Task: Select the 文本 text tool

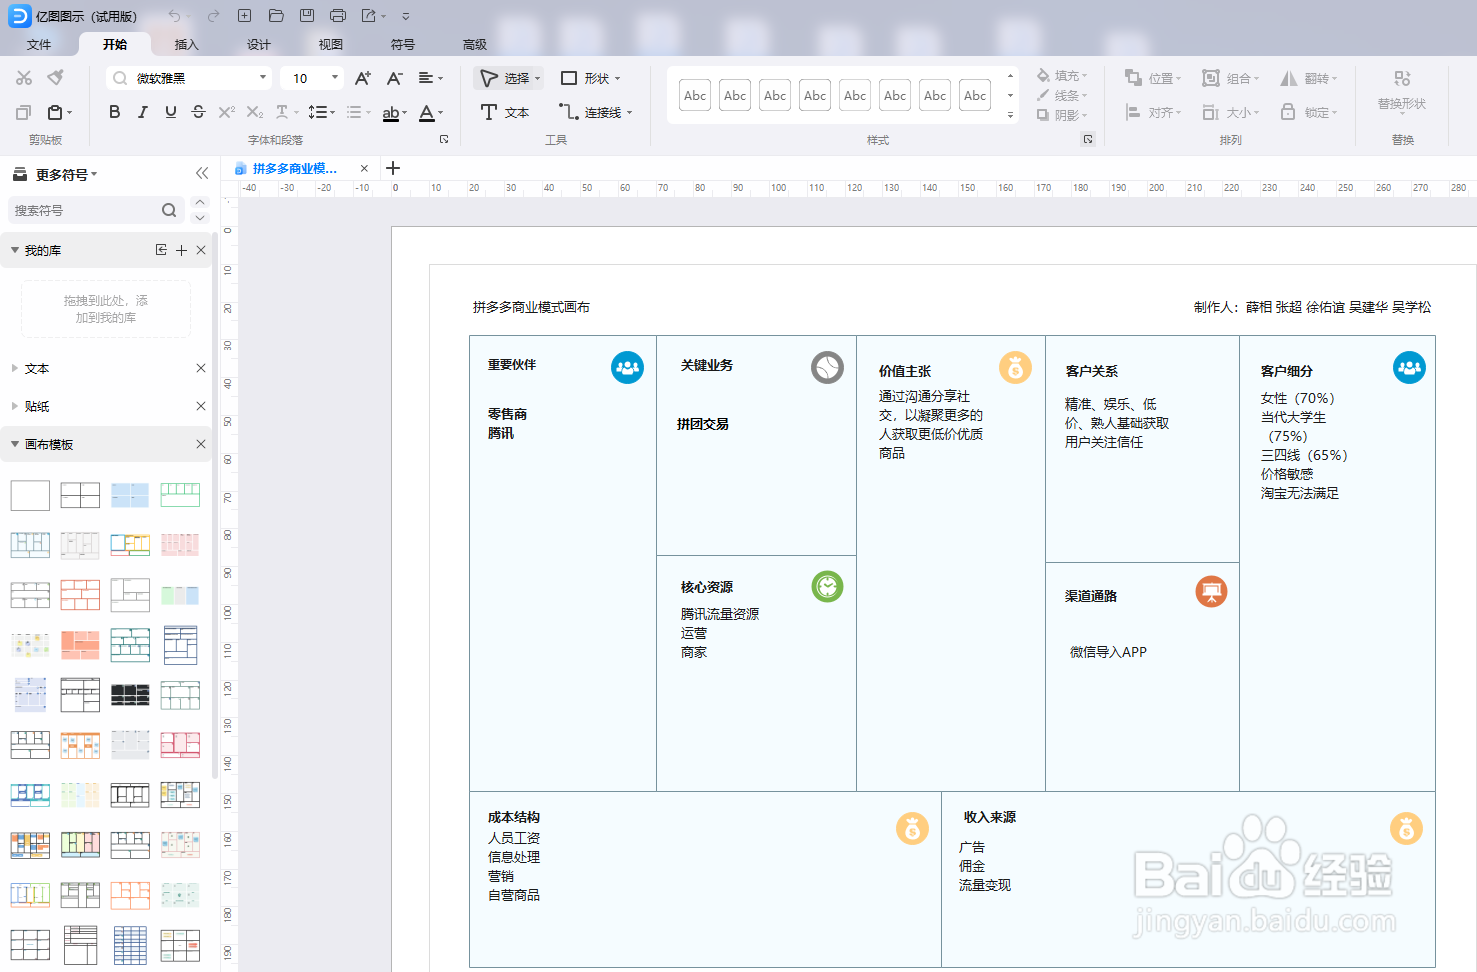Action: 505,112
